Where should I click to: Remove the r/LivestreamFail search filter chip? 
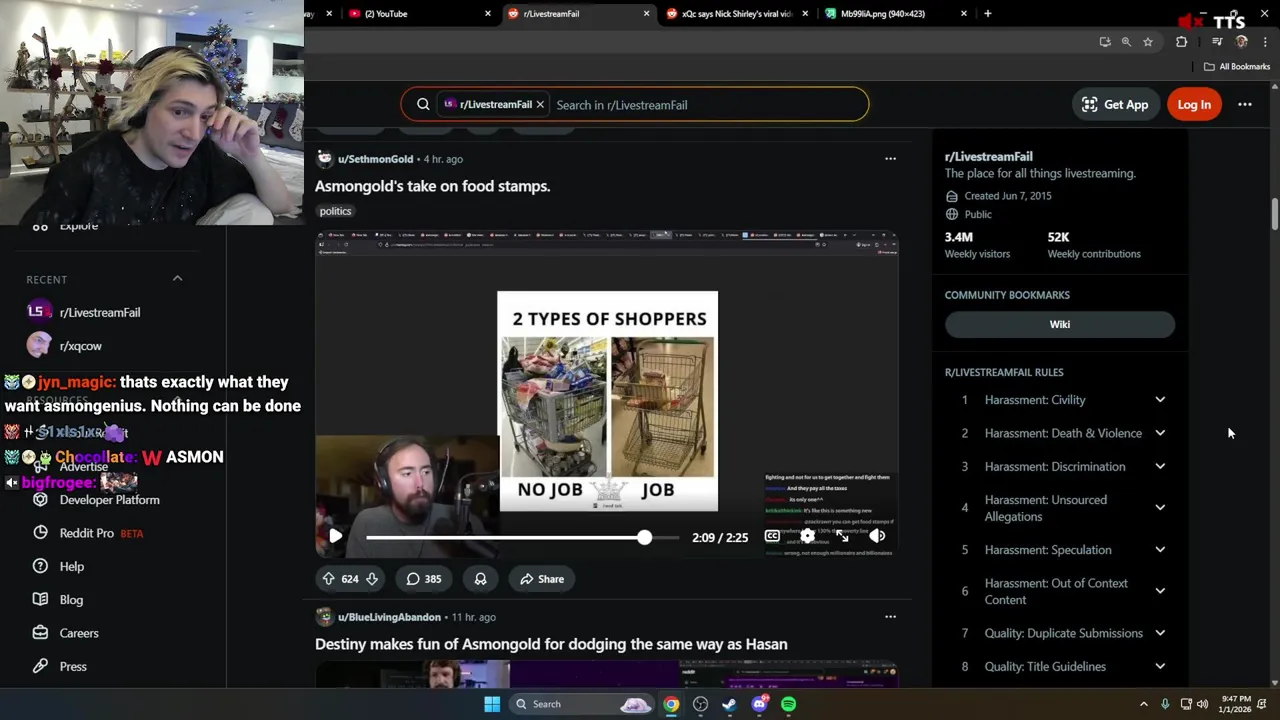coord(540,105)
